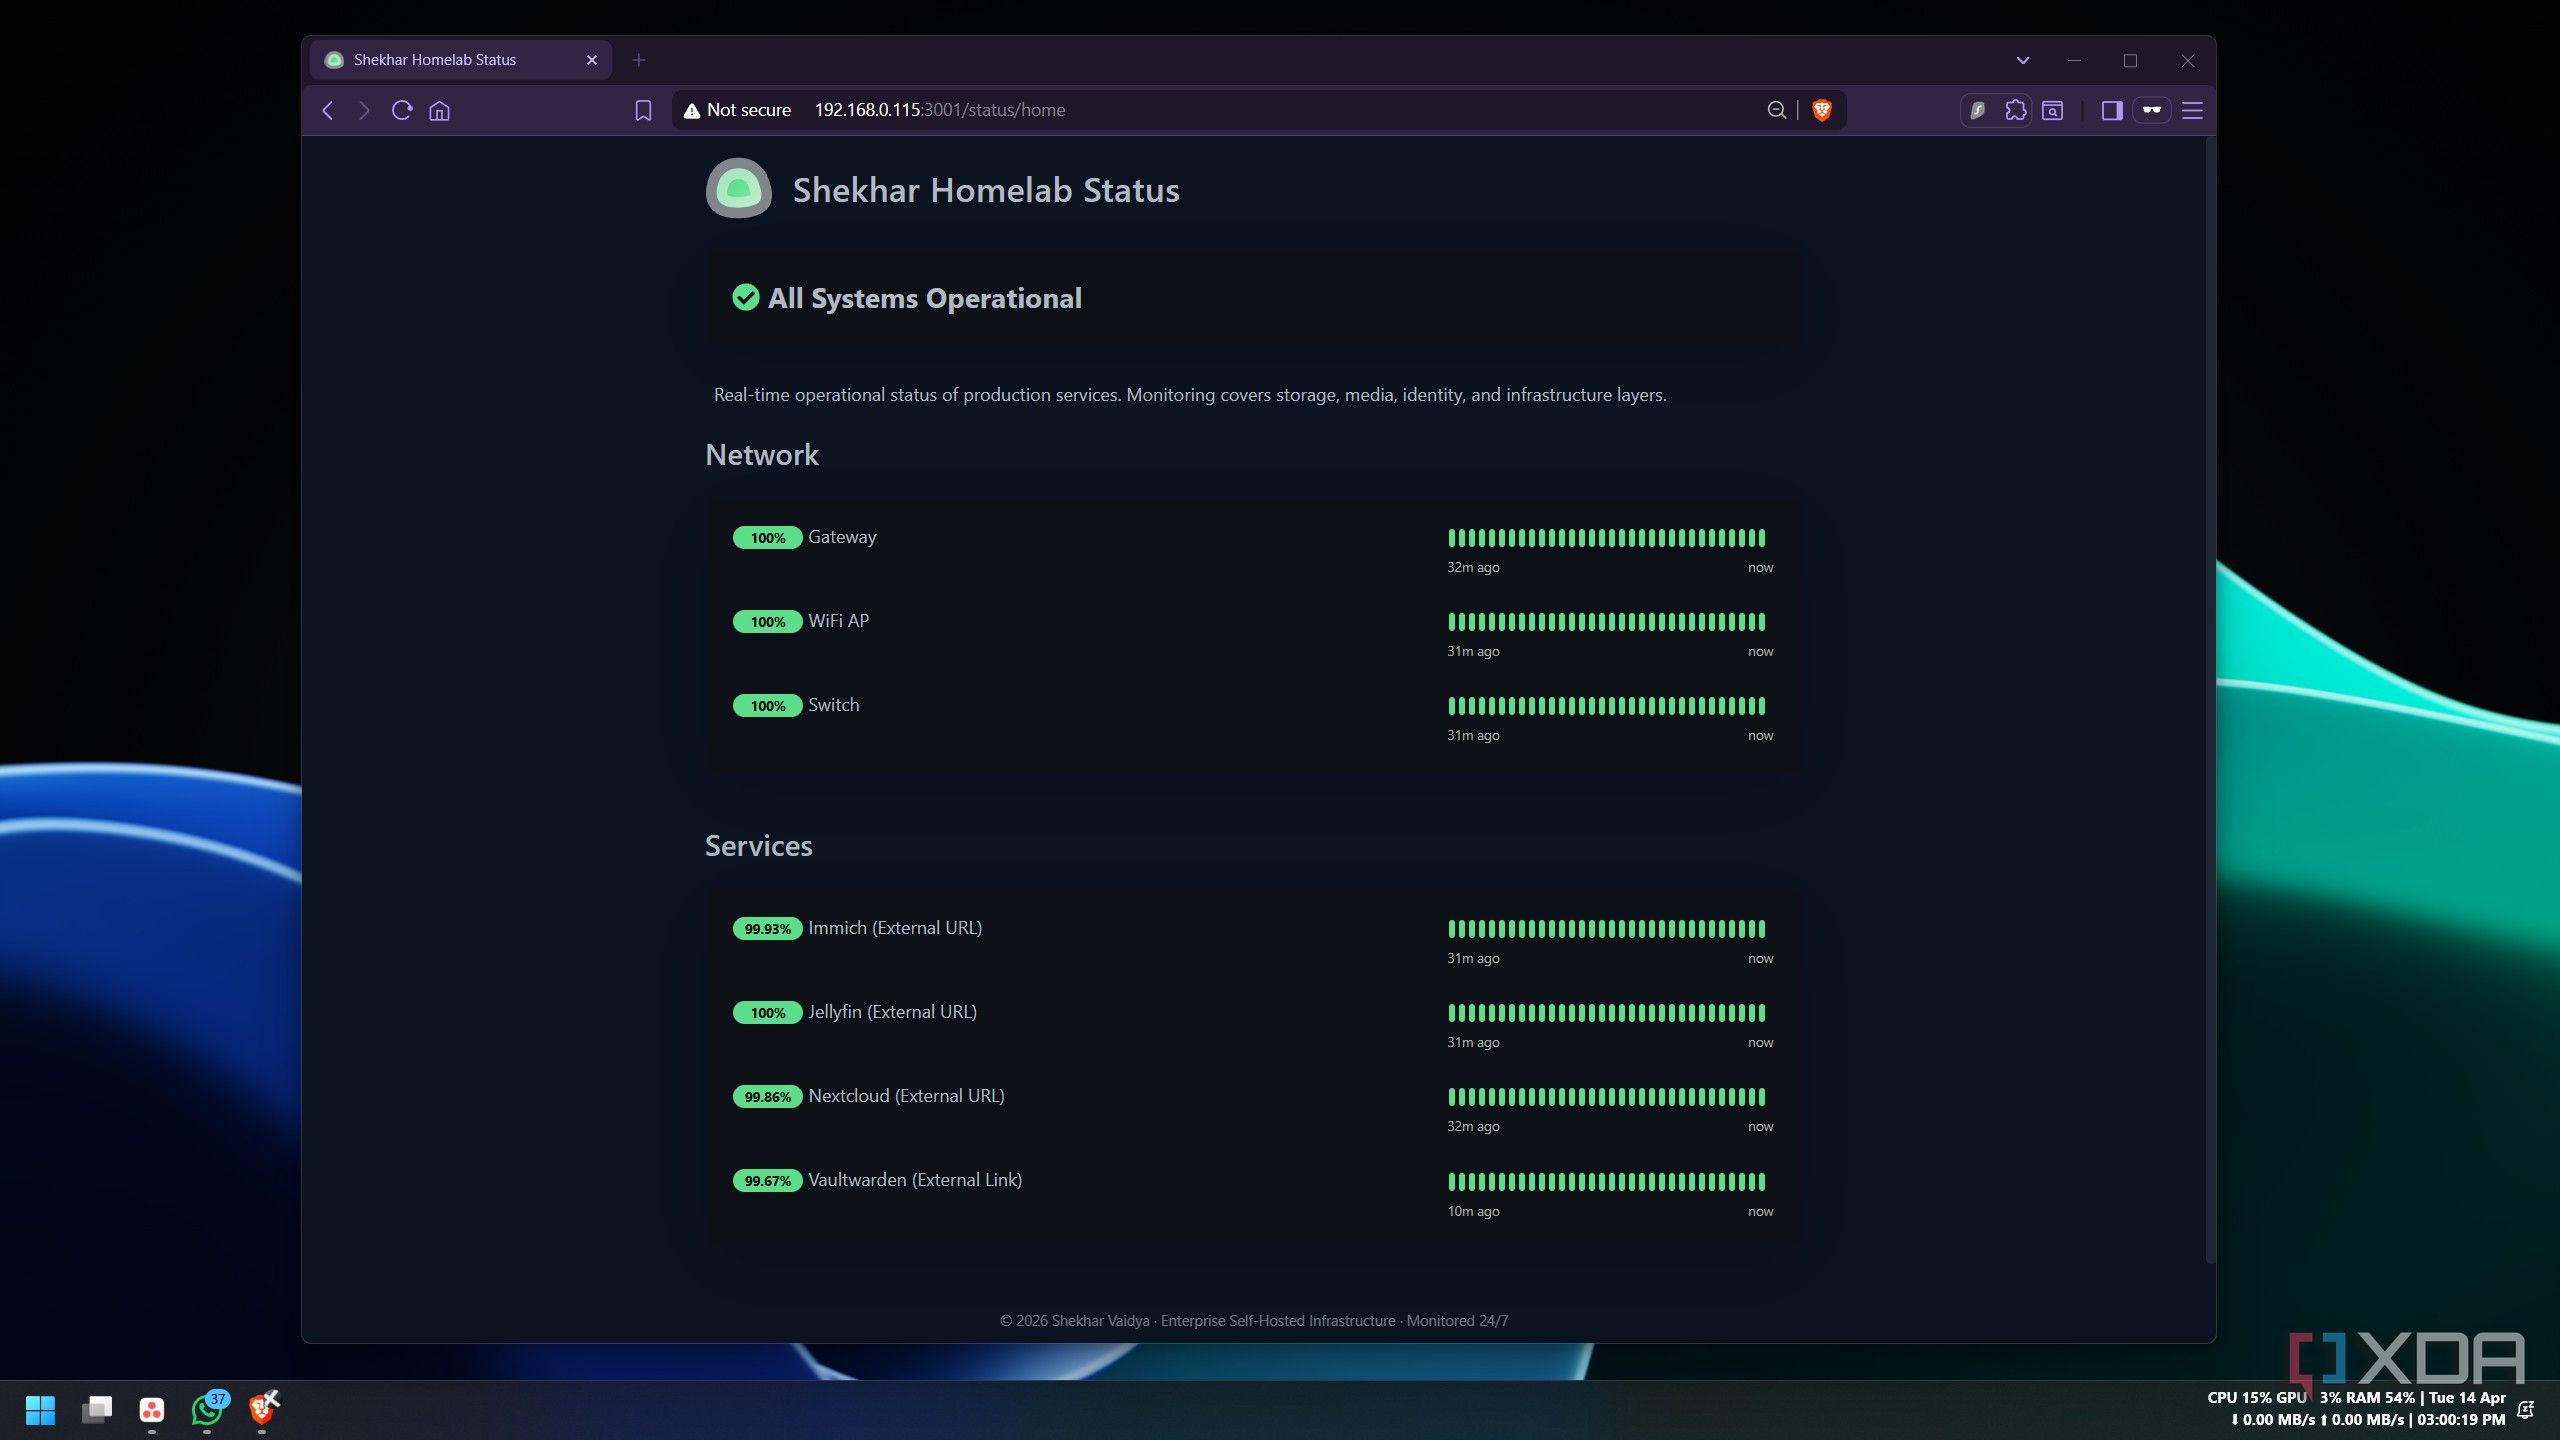Click the Nextcloud (External URL) entry
This screenshot has width=2560, height=1440.
[906, 1096]
